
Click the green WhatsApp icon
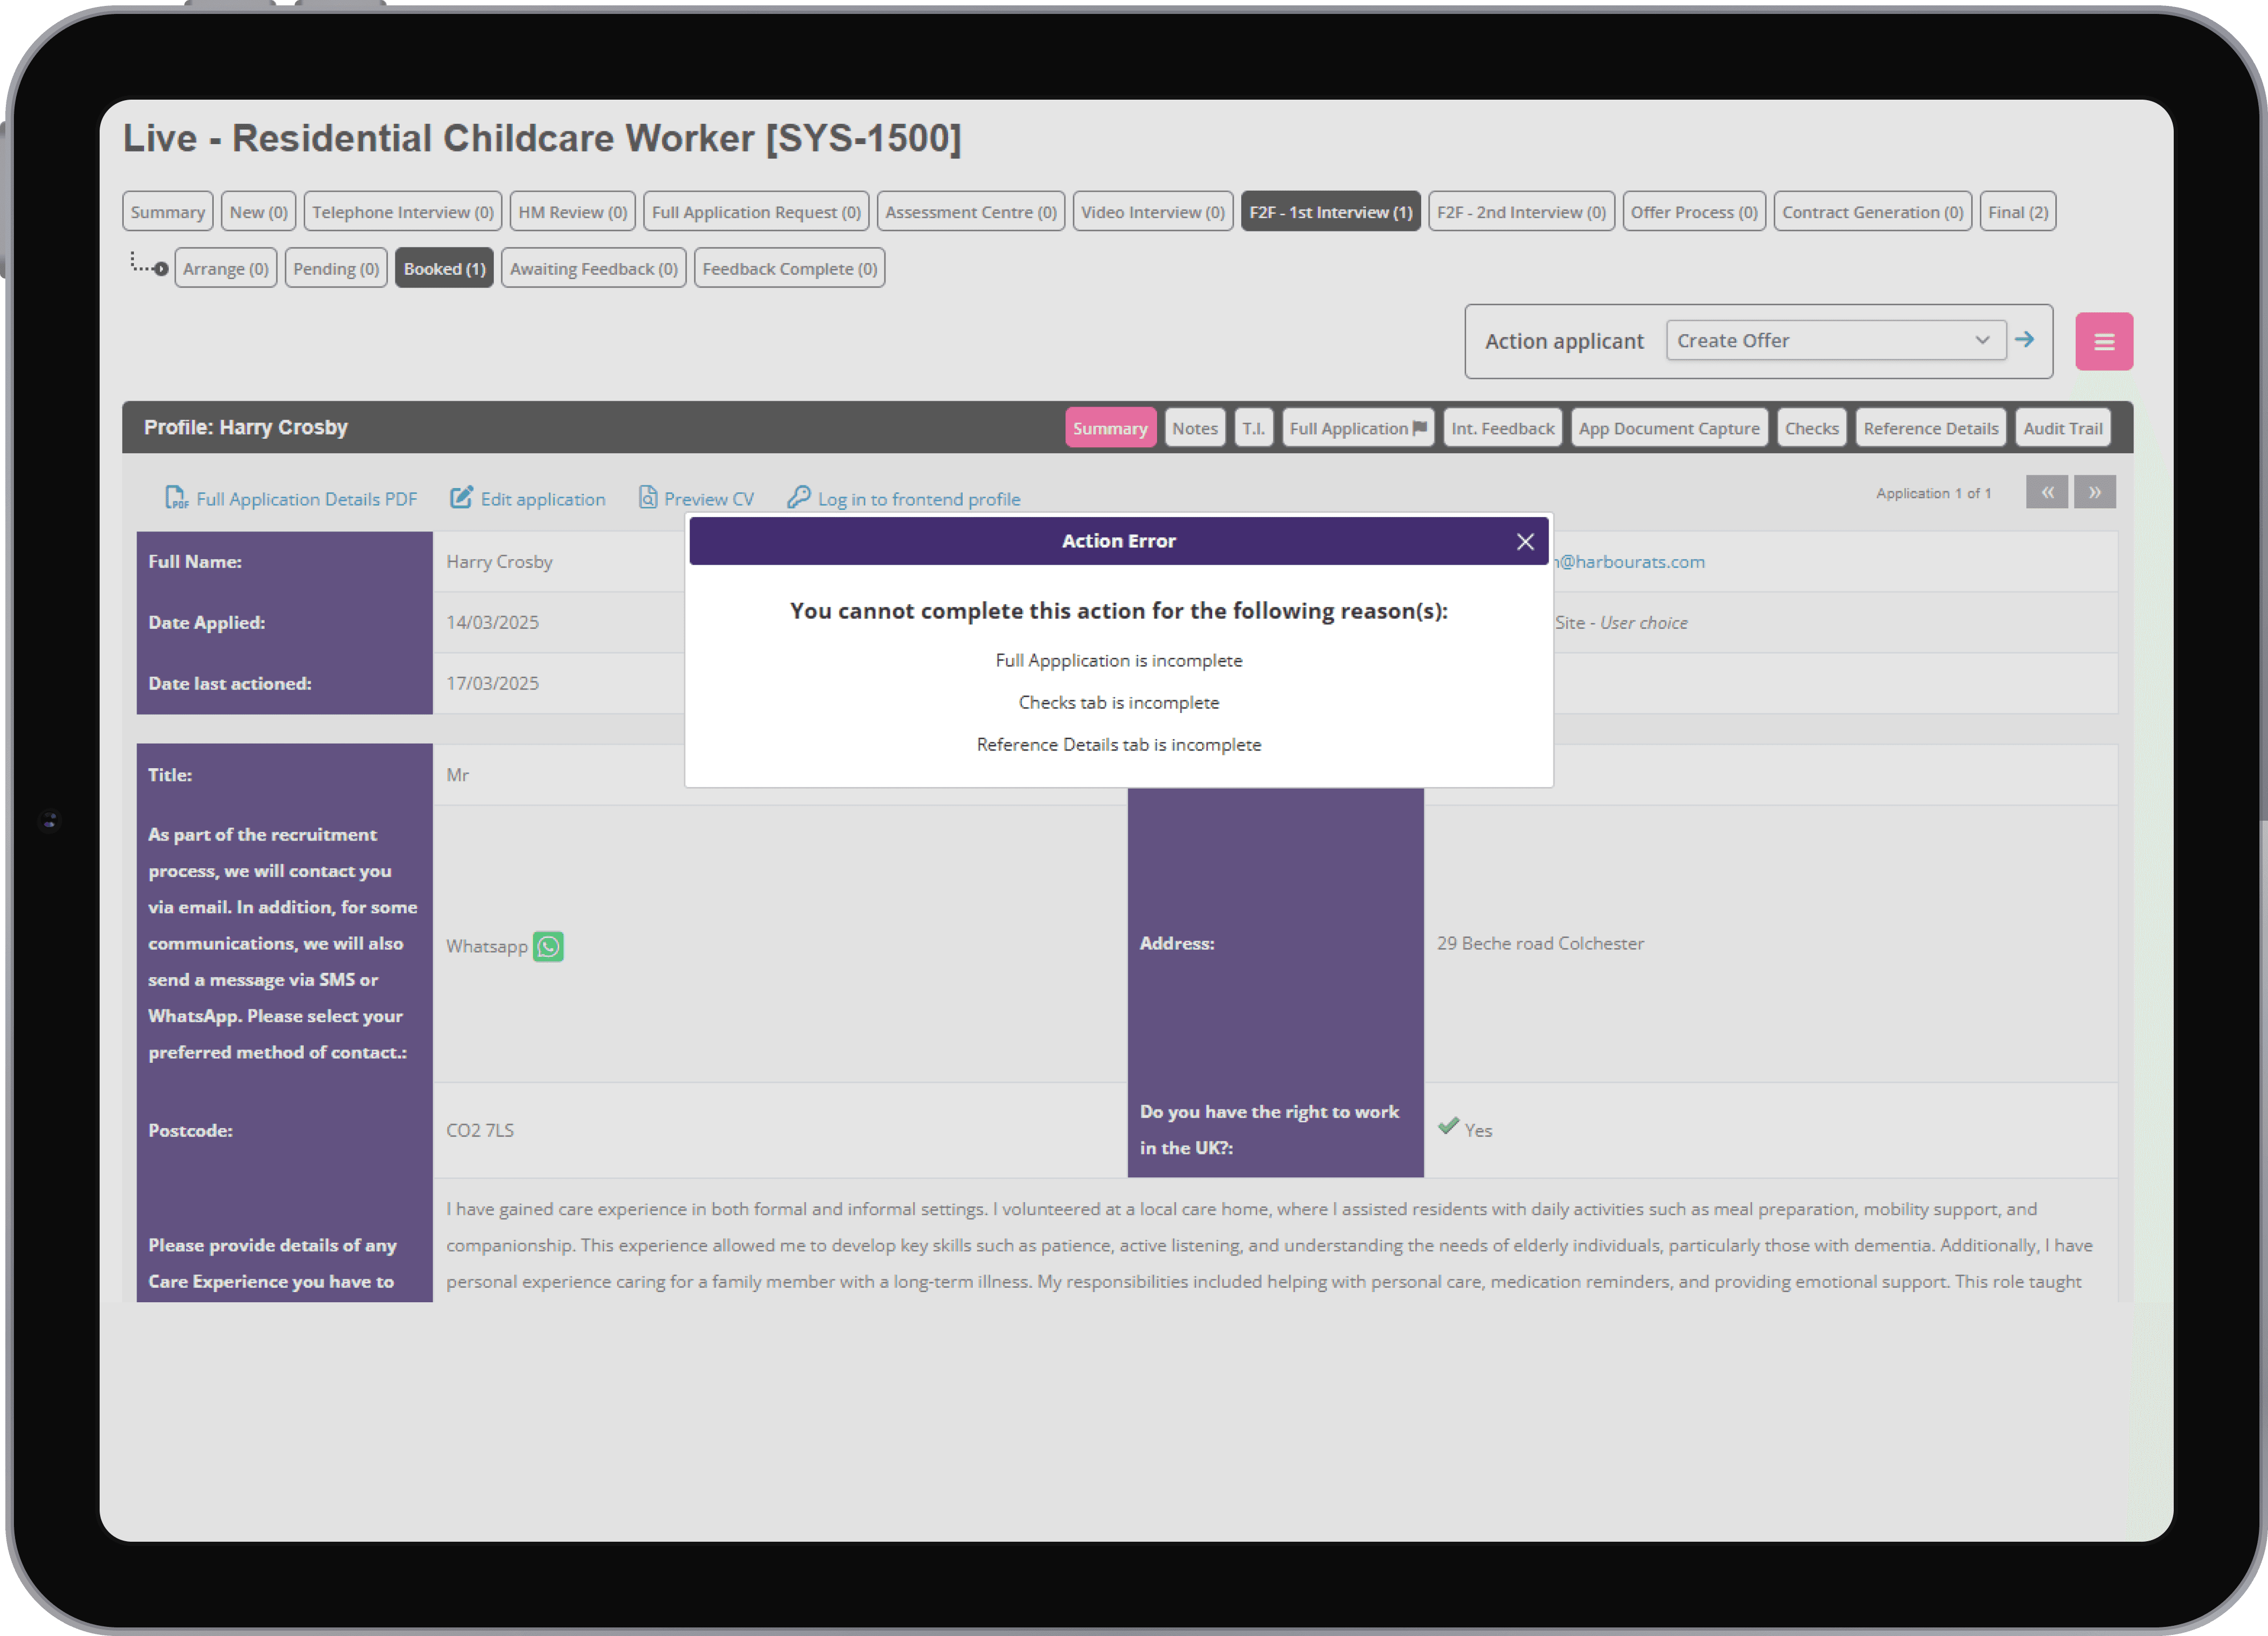pos(548,946)
